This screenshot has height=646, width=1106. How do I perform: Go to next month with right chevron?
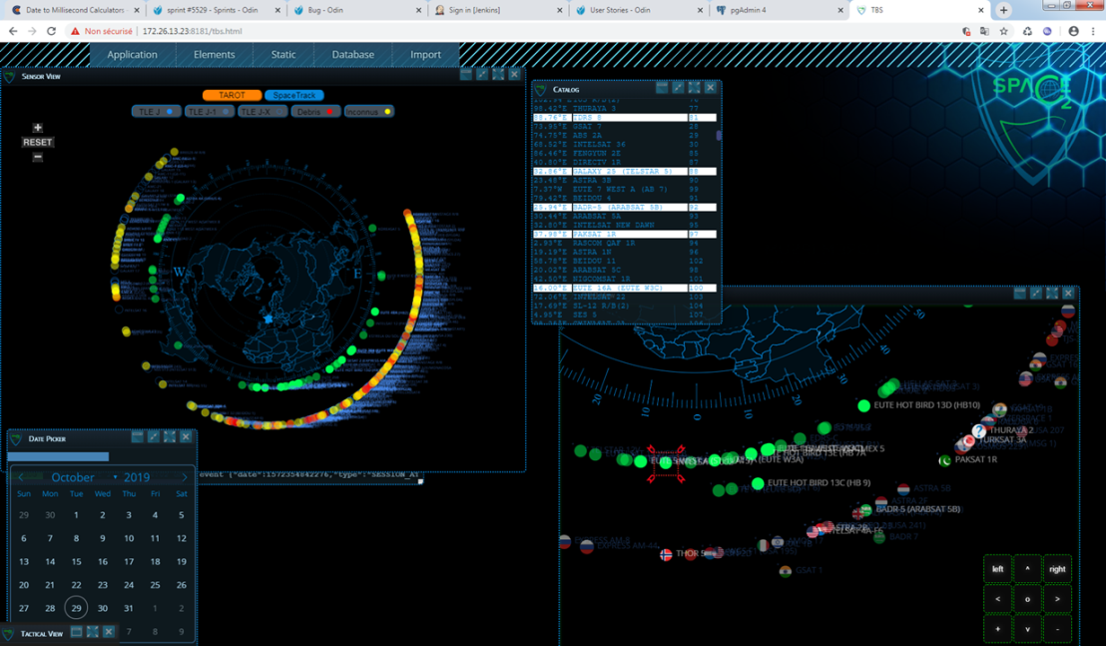(184, 477)
